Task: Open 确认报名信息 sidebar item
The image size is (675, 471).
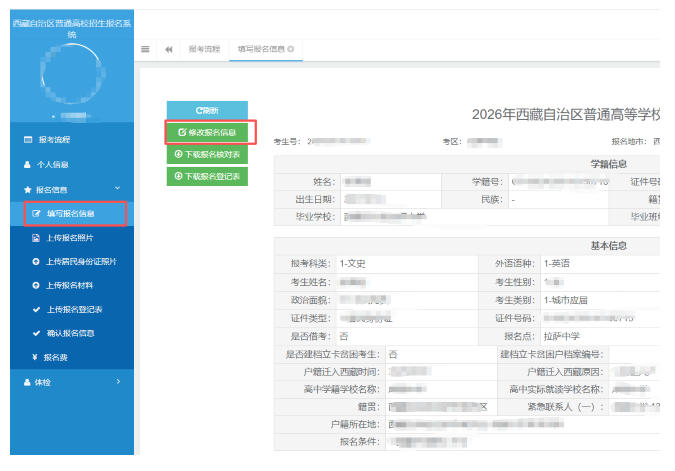Action: [72, 333]
